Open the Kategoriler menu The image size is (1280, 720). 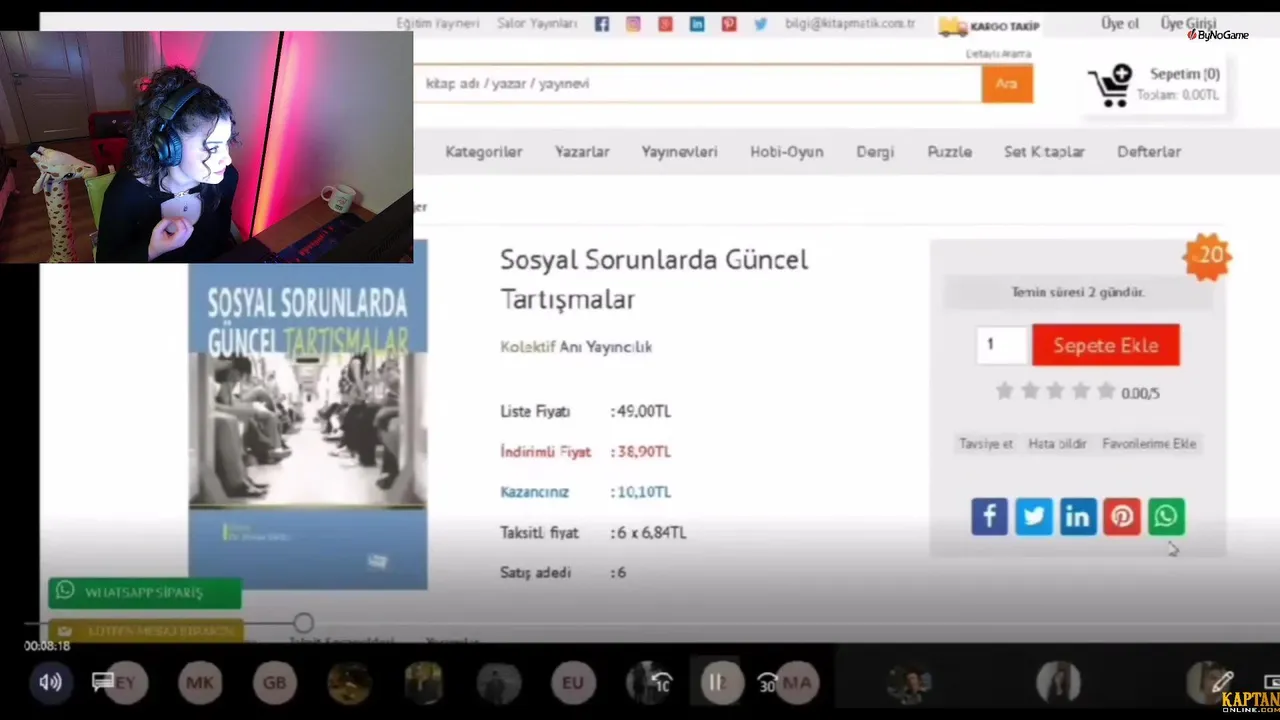point(484,152)
